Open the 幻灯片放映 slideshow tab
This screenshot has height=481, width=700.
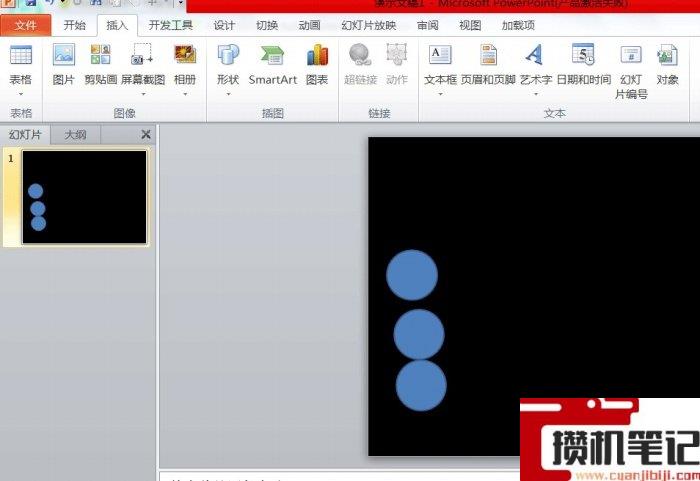point(369,25)
